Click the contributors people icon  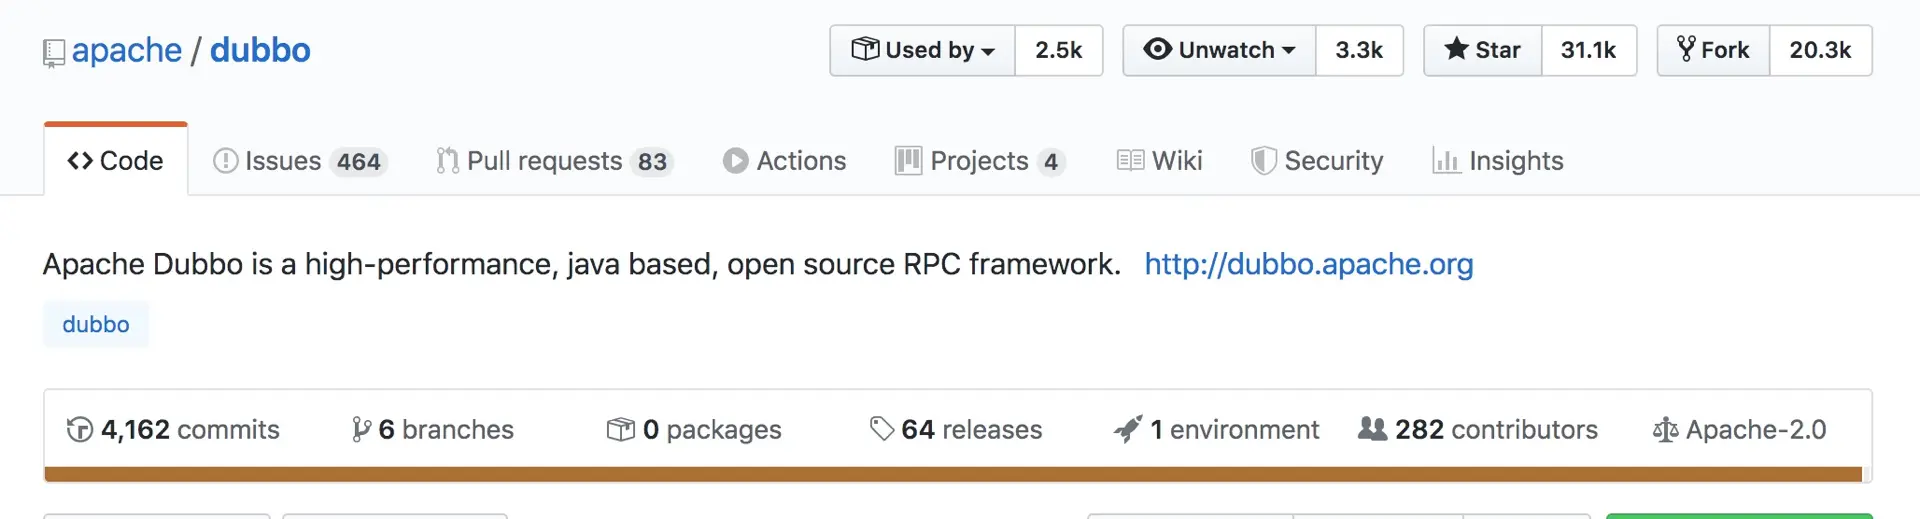(1372, 429)
